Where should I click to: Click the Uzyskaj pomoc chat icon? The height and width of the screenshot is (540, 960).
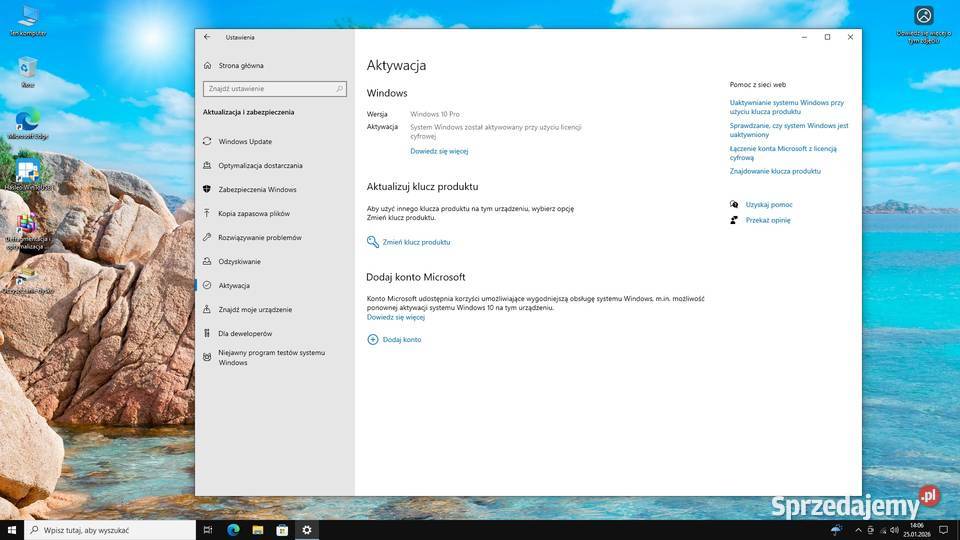[734, 204]
